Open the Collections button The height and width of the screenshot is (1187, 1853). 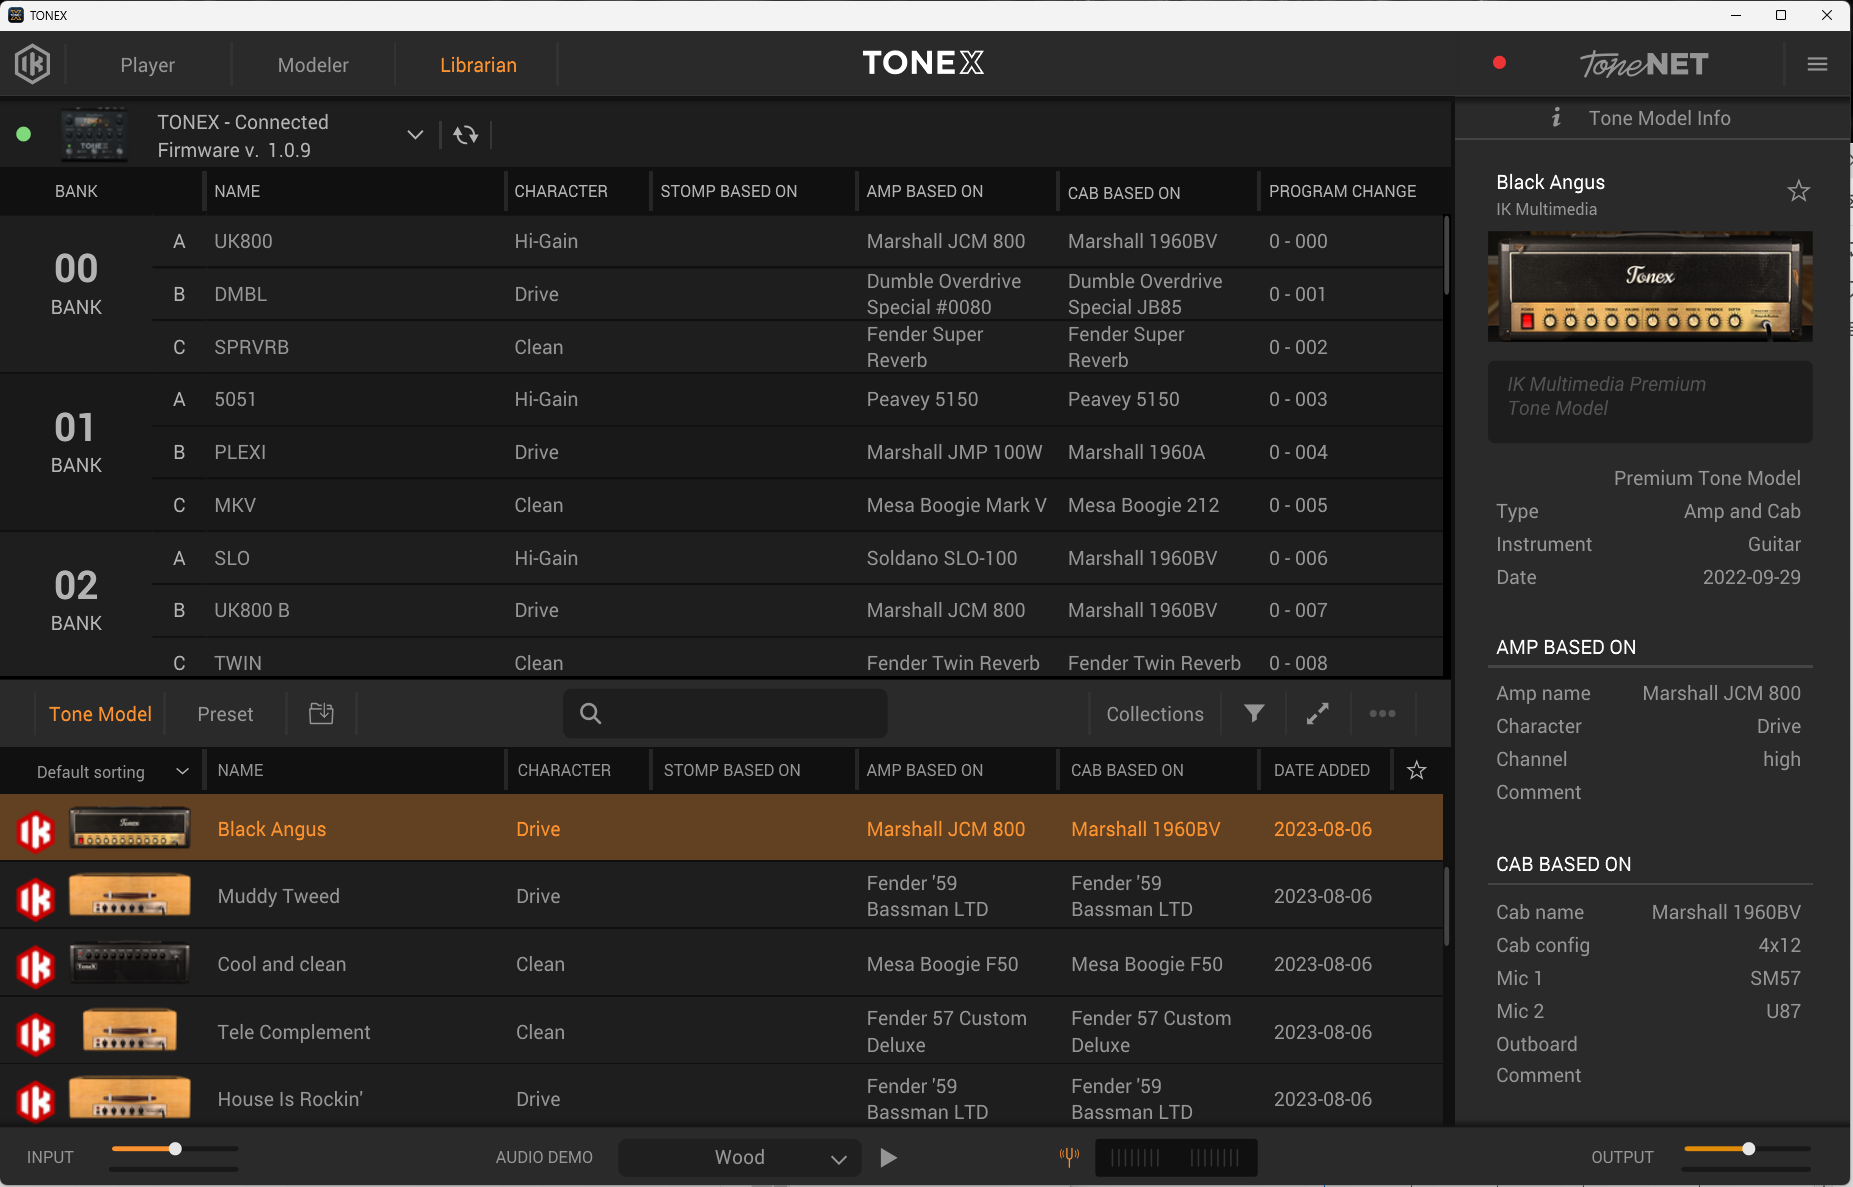(1155, 714)
